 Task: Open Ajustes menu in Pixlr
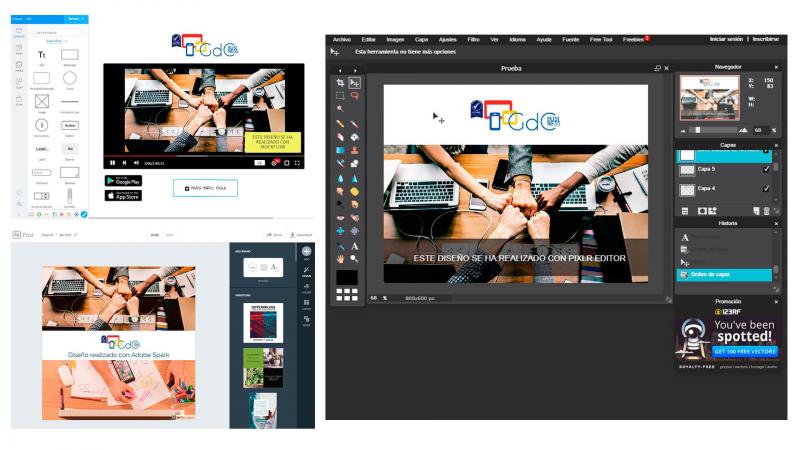pos(447,39)
